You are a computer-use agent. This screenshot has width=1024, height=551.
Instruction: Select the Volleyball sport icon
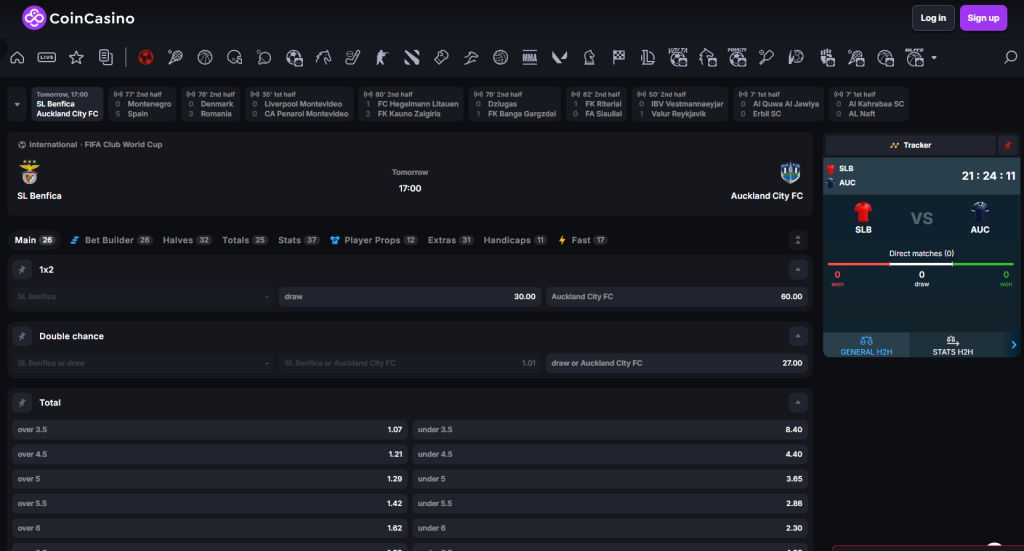tap(500, 57)
